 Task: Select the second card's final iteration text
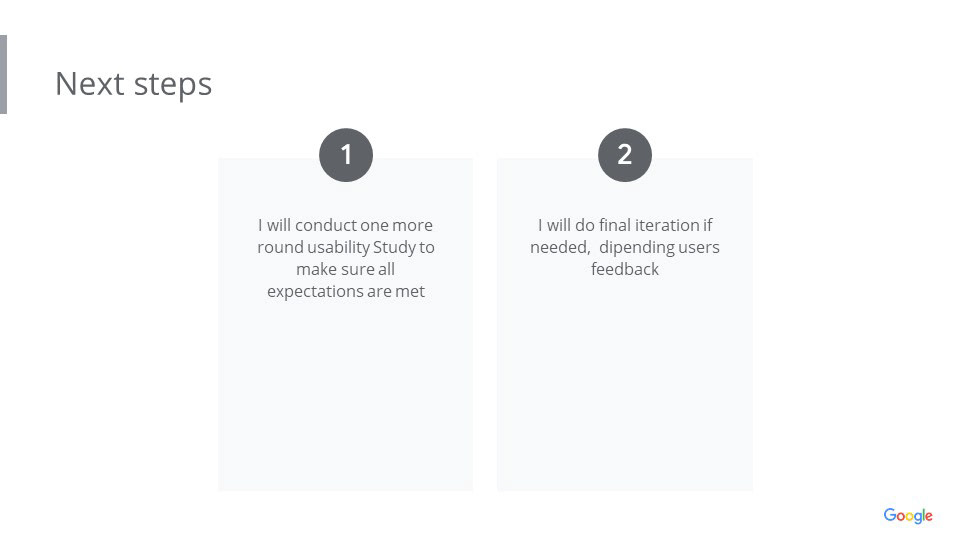(624, 247)
